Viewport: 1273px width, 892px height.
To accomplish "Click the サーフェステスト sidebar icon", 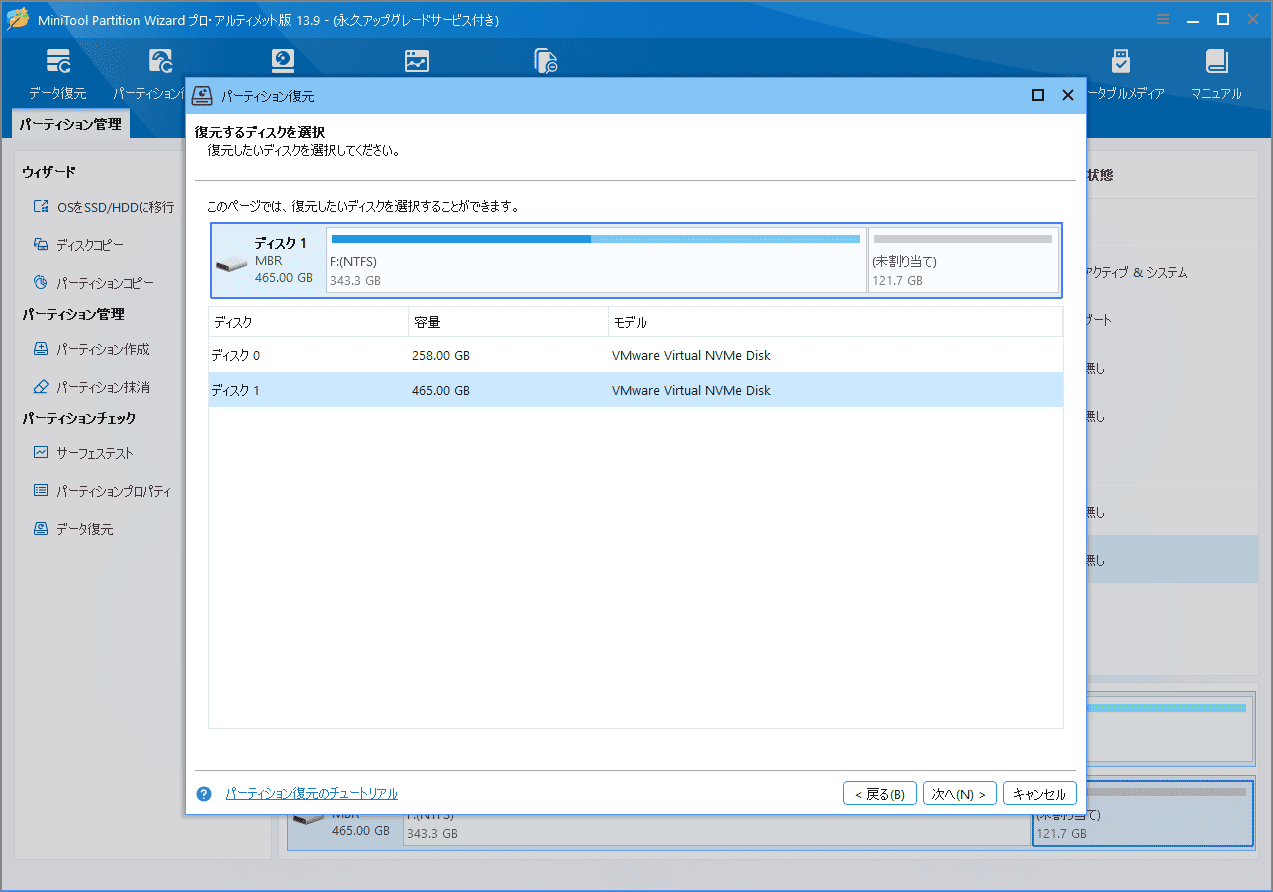I will [x=41, y=452].
